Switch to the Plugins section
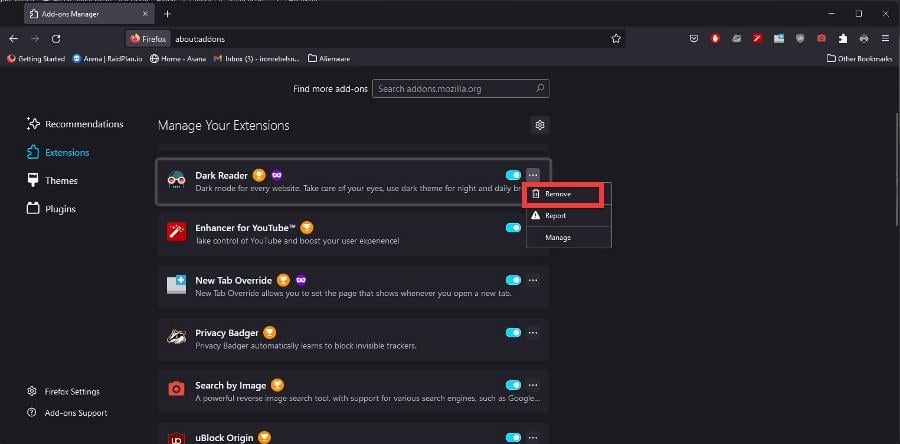Screen dimensions: 900x444 [52, 209]
